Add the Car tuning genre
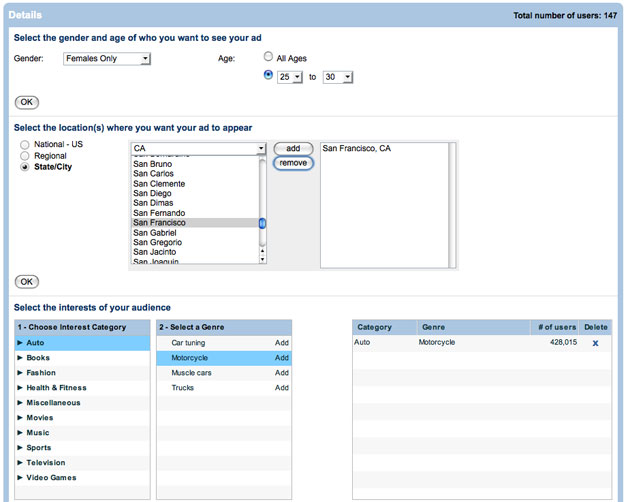 point(282,343)
